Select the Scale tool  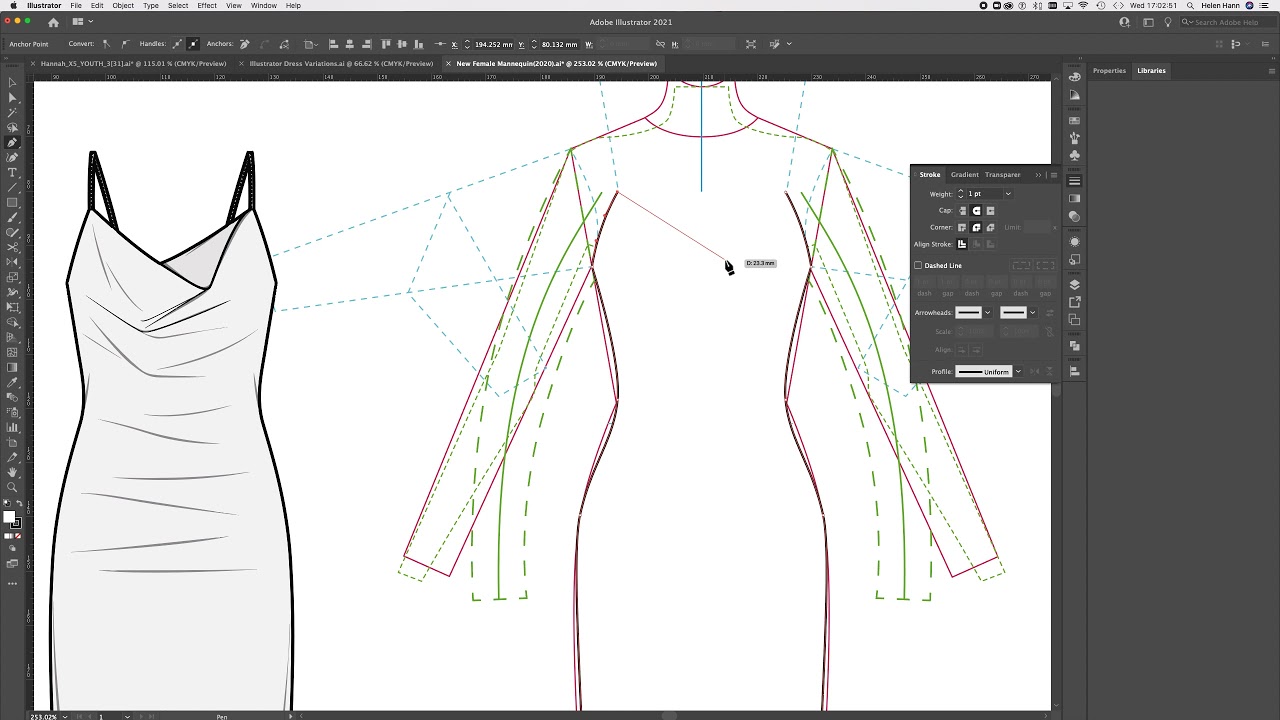[x=12, y=278]
